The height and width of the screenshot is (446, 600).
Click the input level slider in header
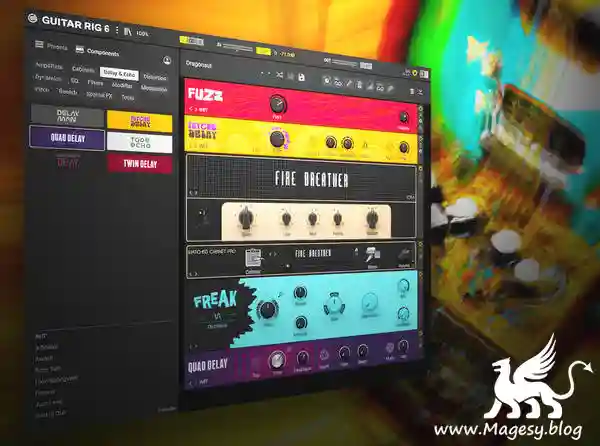(x=237, y=48)
